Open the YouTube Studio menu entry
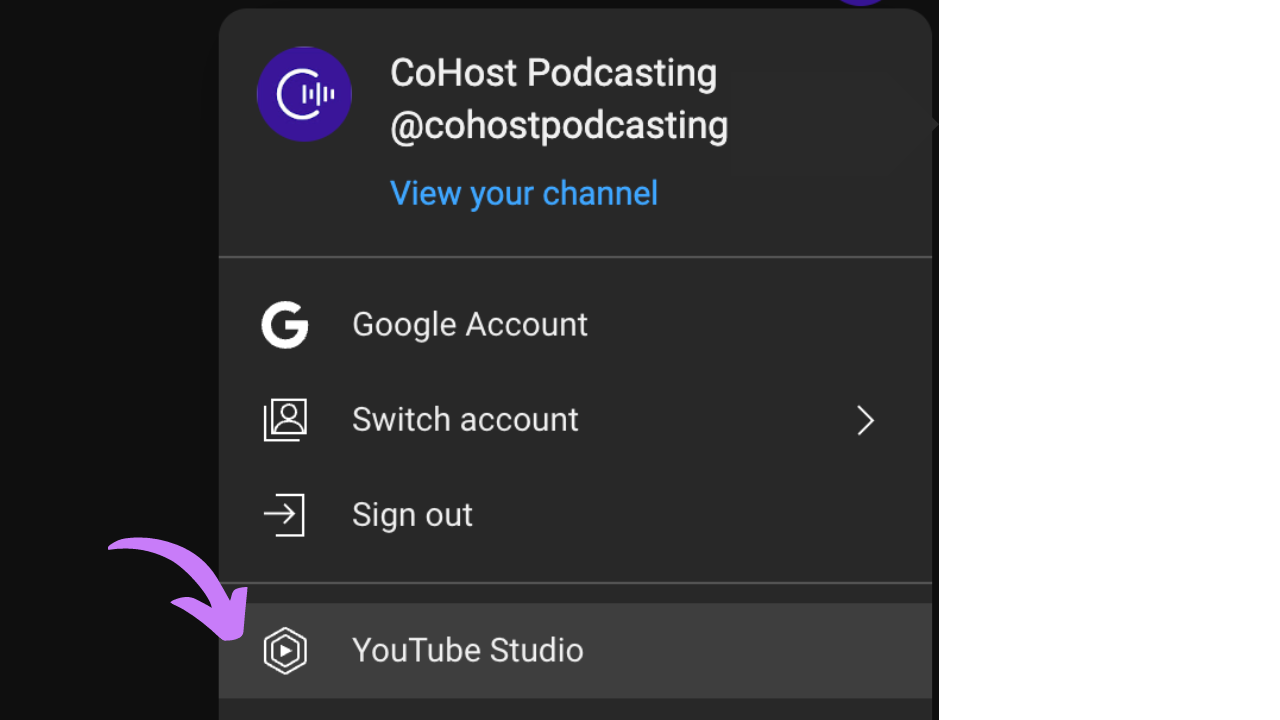Screen dimensions: 1280x720 point(575,651)
